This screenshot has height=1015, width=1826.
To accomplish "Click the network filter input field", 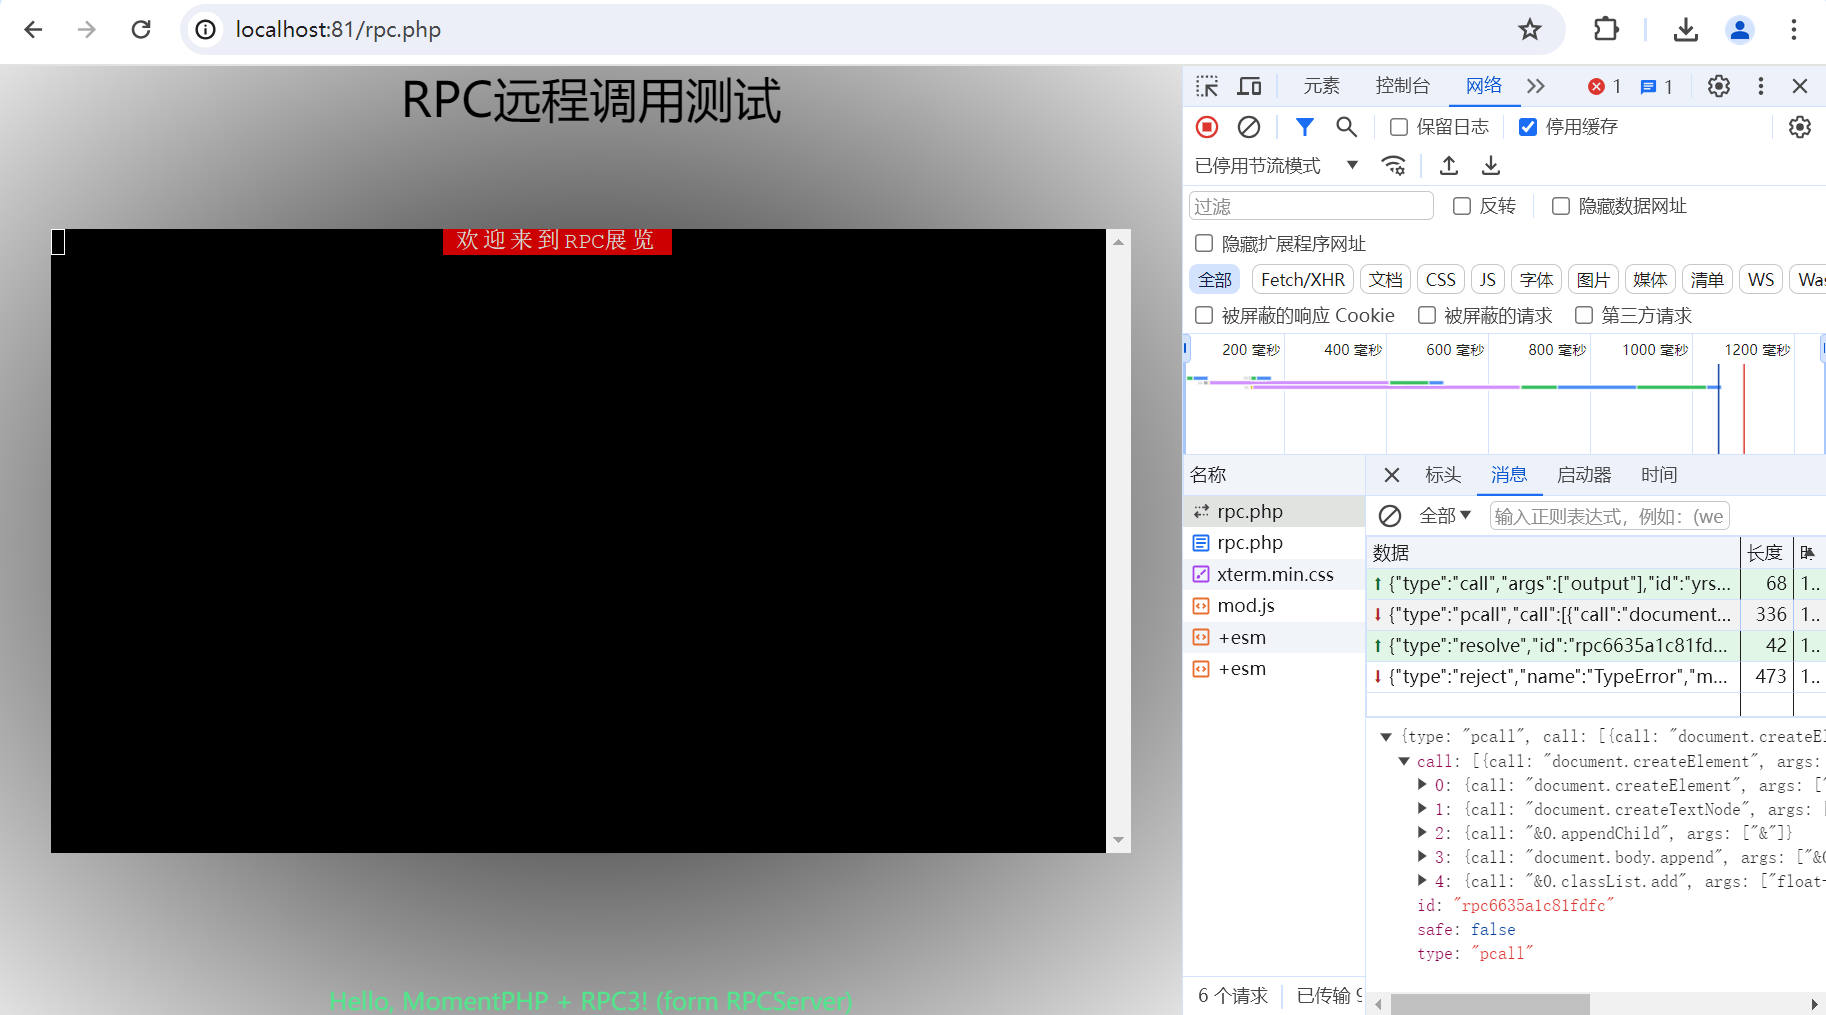I will click(1311, 206).
